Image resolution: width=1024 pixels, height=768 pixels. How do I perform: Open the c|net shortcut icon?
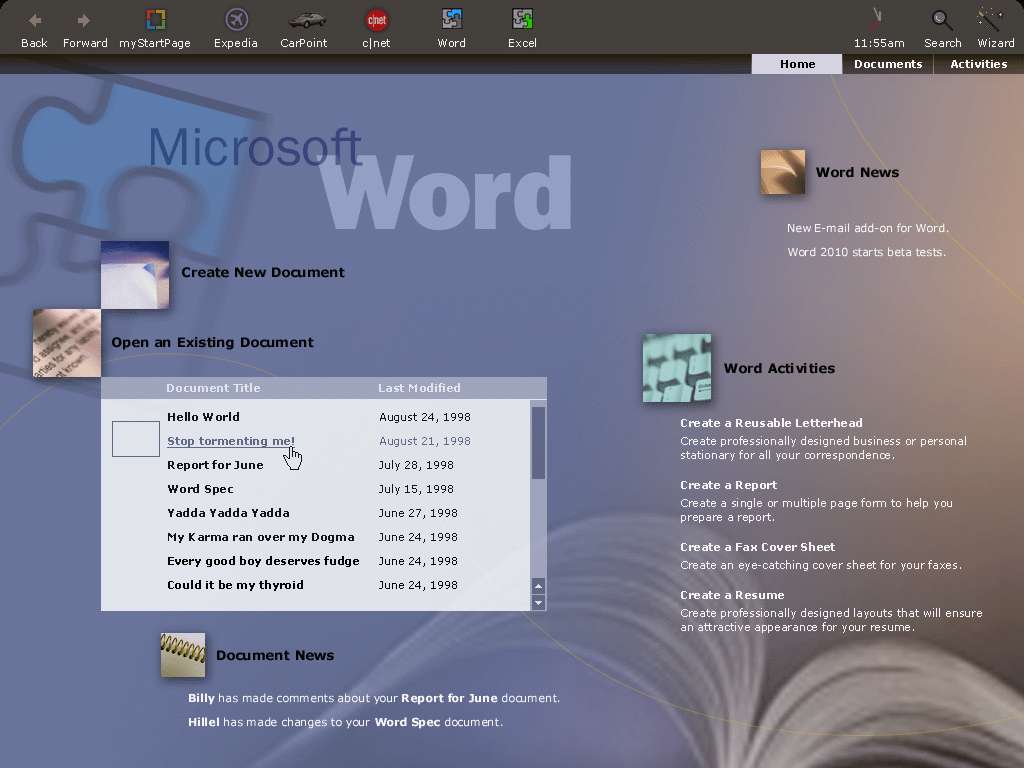pos(377,20)
